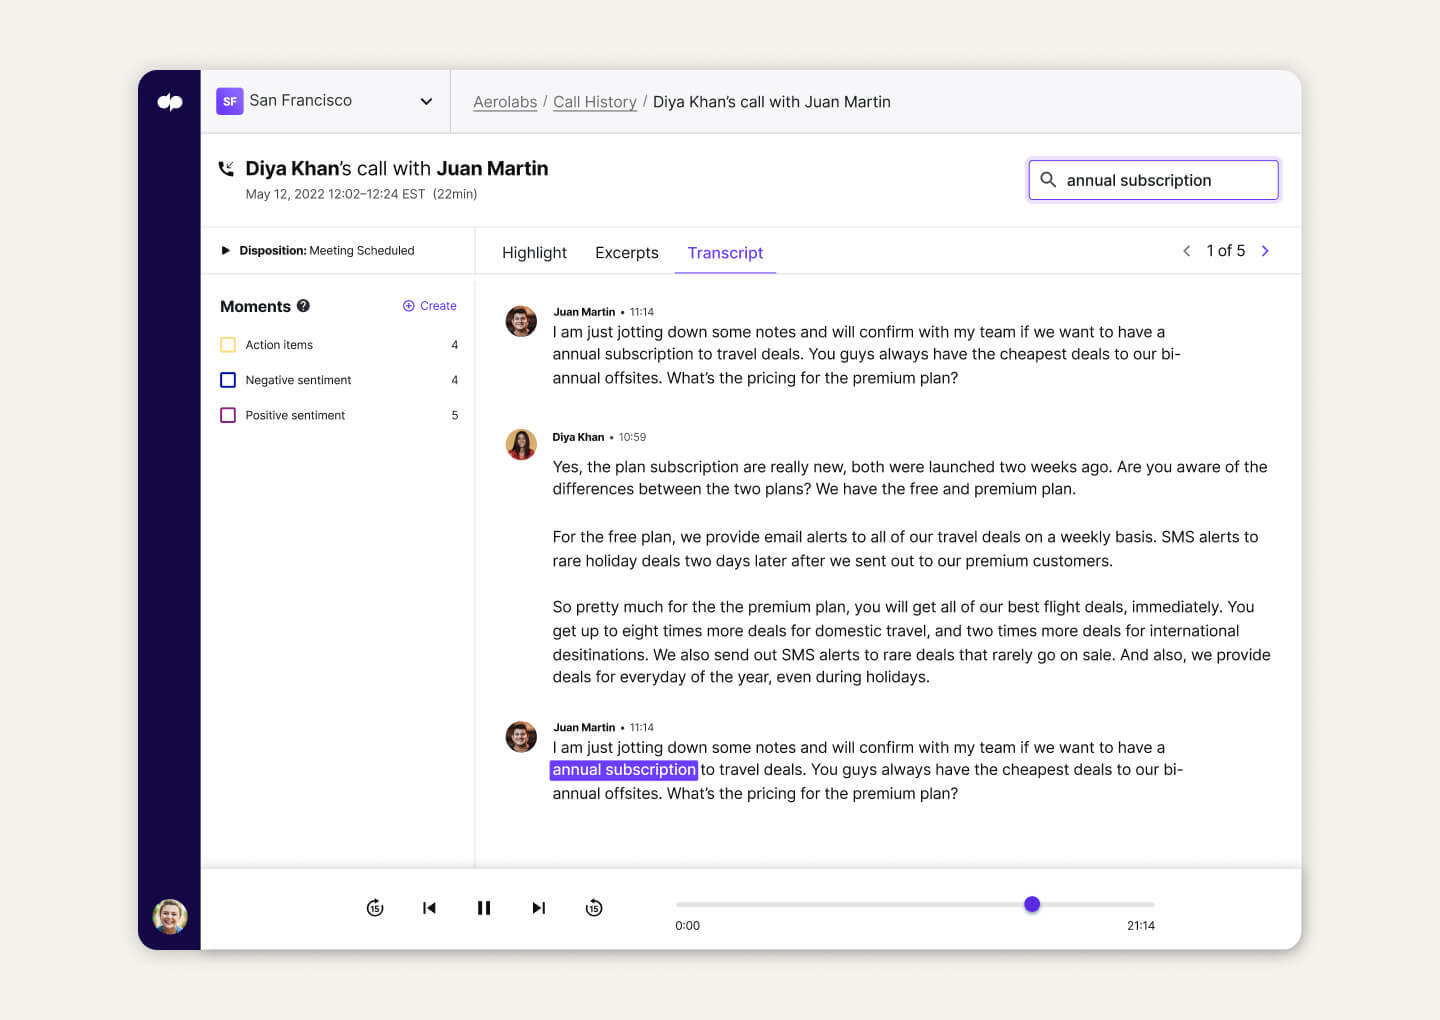
Task: Go to the next search result
Action: click(x=1265, y=250)
